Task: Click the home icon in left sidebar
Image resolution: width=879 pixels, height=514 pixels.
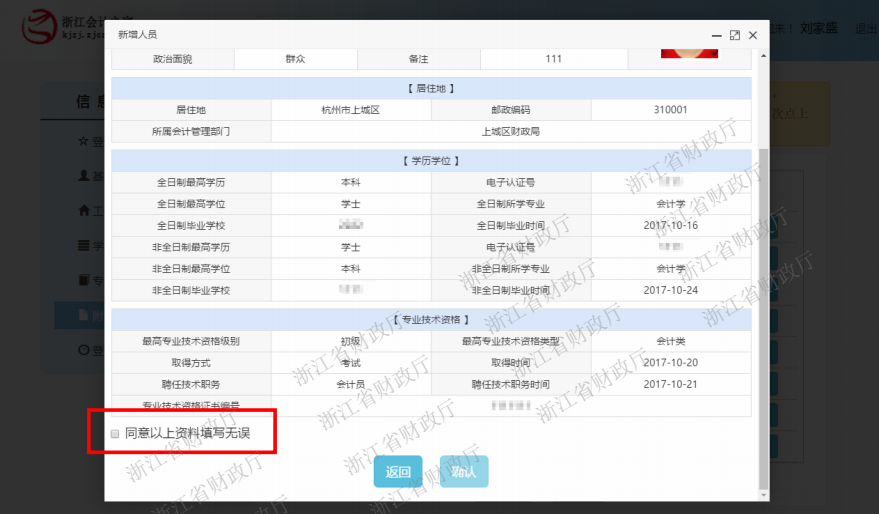Action: (x=83, y=211)
